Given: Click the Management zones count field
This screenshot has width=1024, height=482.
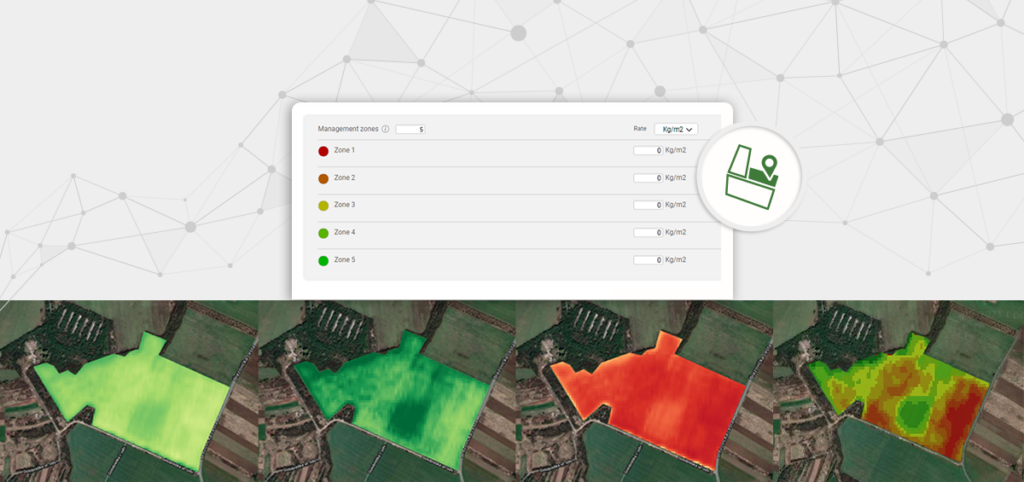Looking at the screenshot, I should pyautogui.click(x=411, y=129).
